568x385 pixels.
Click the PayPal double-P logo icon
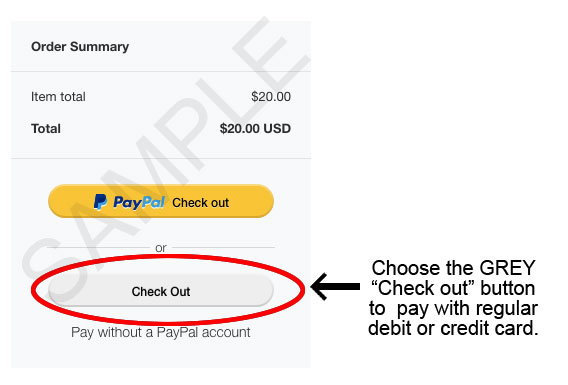(x=100, y=202)
